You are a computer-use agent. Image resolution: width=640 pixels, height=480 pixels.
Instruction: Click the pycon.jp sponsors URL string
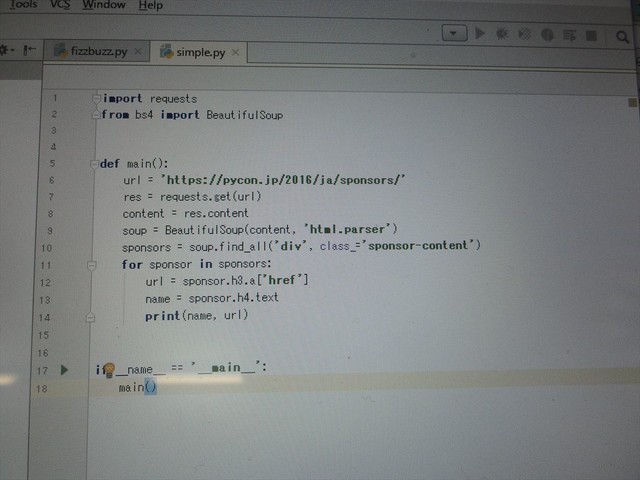point(283,180)
